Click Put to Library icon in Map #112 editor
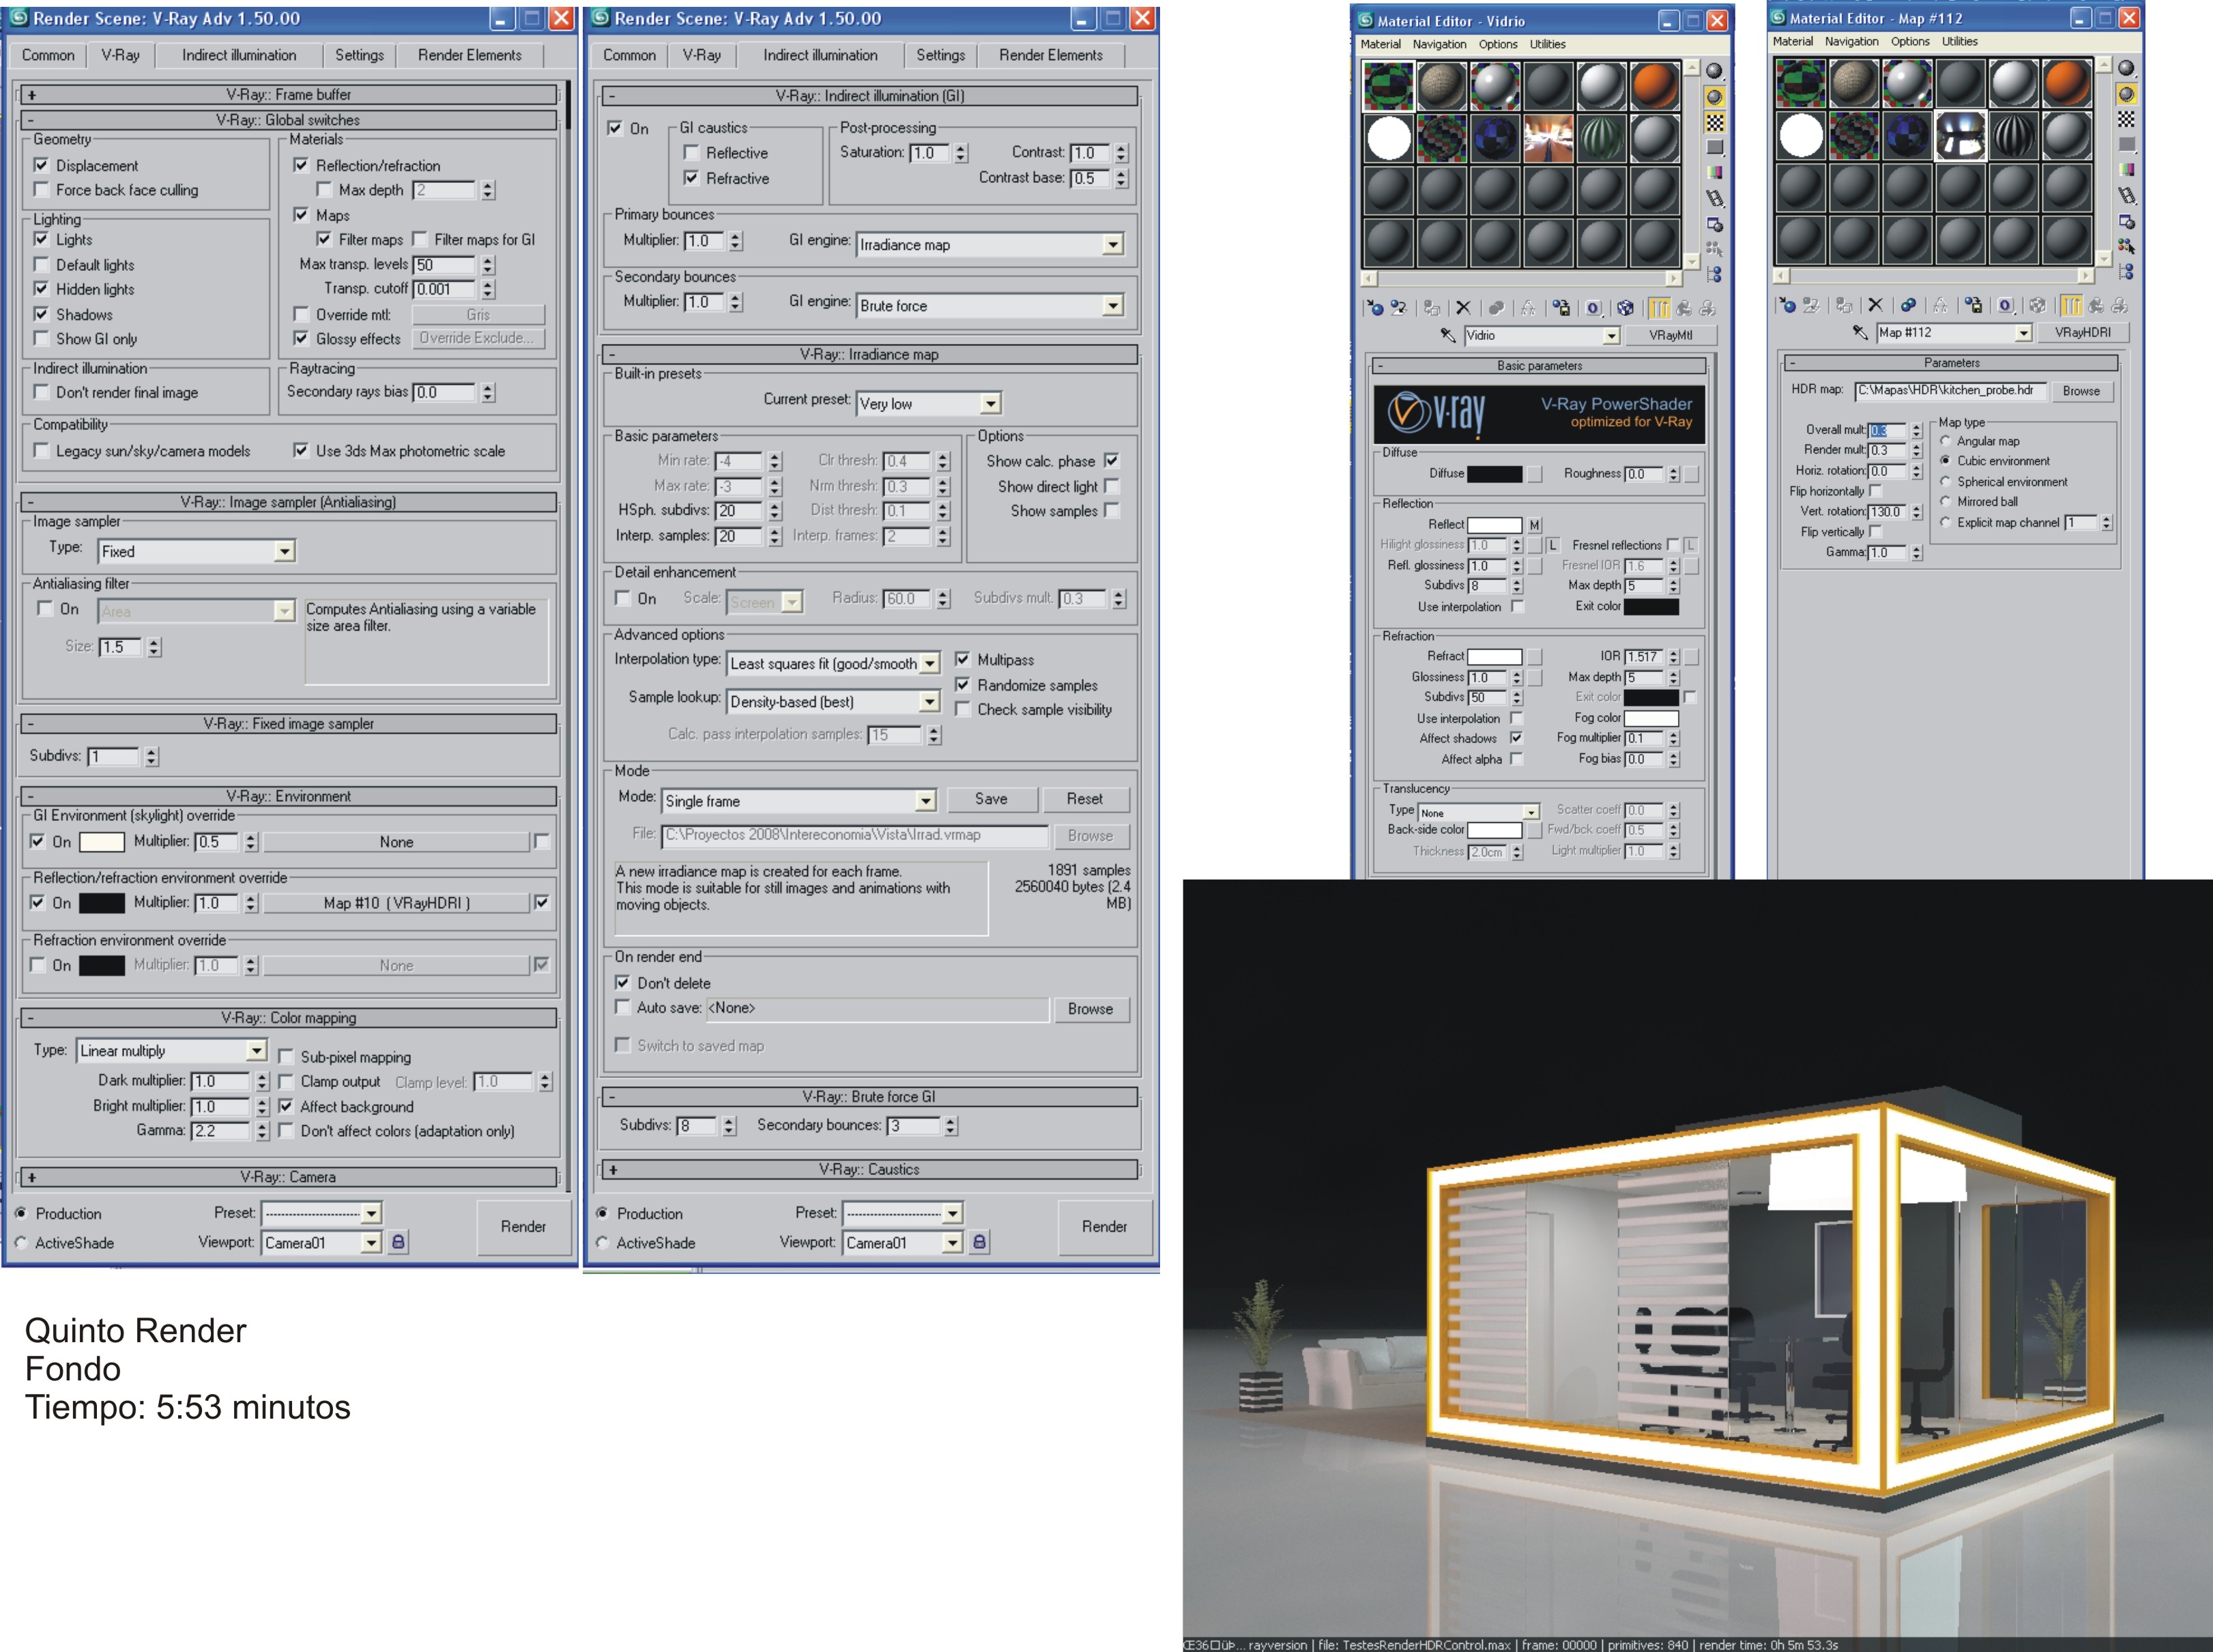Viewport: 2213px width, 1652px height. 1973,305
